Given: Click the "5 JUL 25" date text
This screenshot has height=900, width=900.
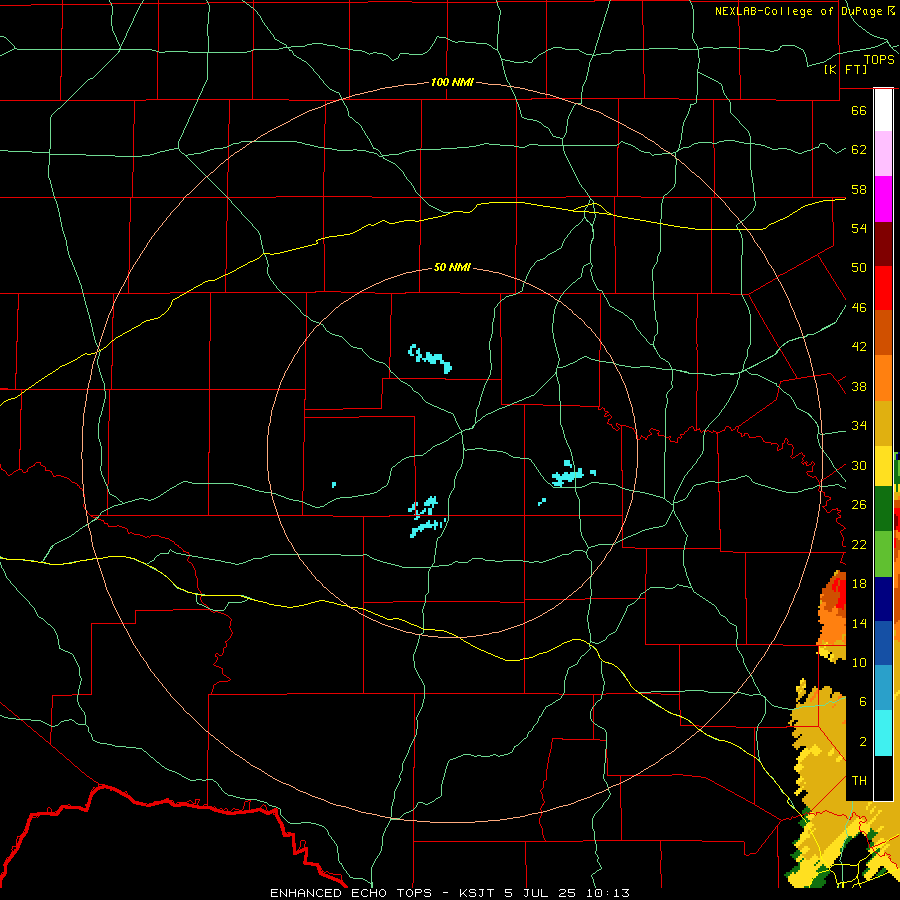Looking at the screenshot, I should pyautogui.click(x=542, y=893).
